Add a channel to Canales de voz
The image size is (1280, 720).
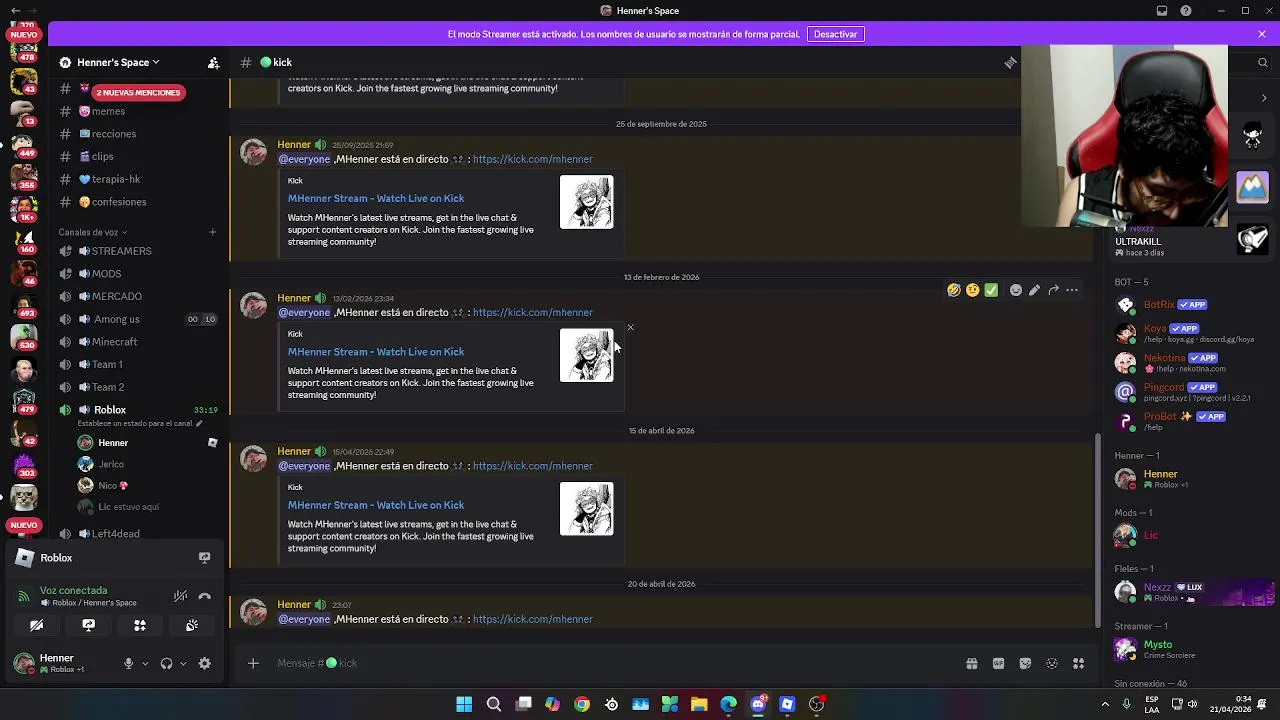pyautogui.click(x=212, y=232)
